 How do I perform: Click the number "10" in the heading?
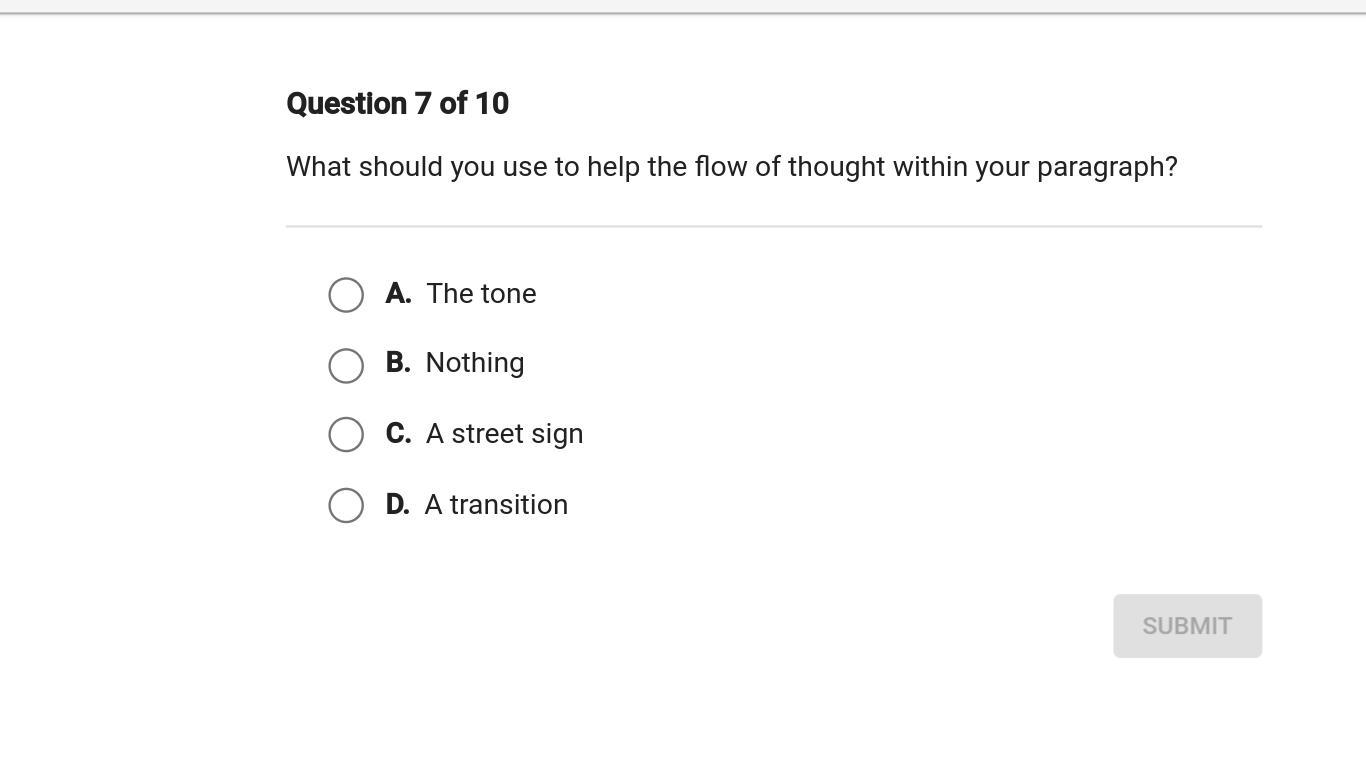pyautogui.click(x=491, y=104)
